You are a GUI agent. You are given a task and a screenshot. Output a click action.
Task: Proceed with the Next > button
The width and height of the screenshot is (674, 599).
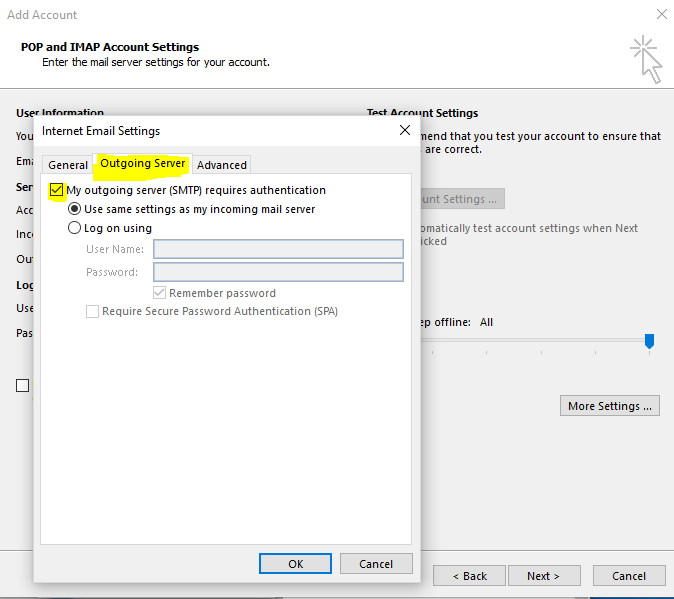(544, 576)
